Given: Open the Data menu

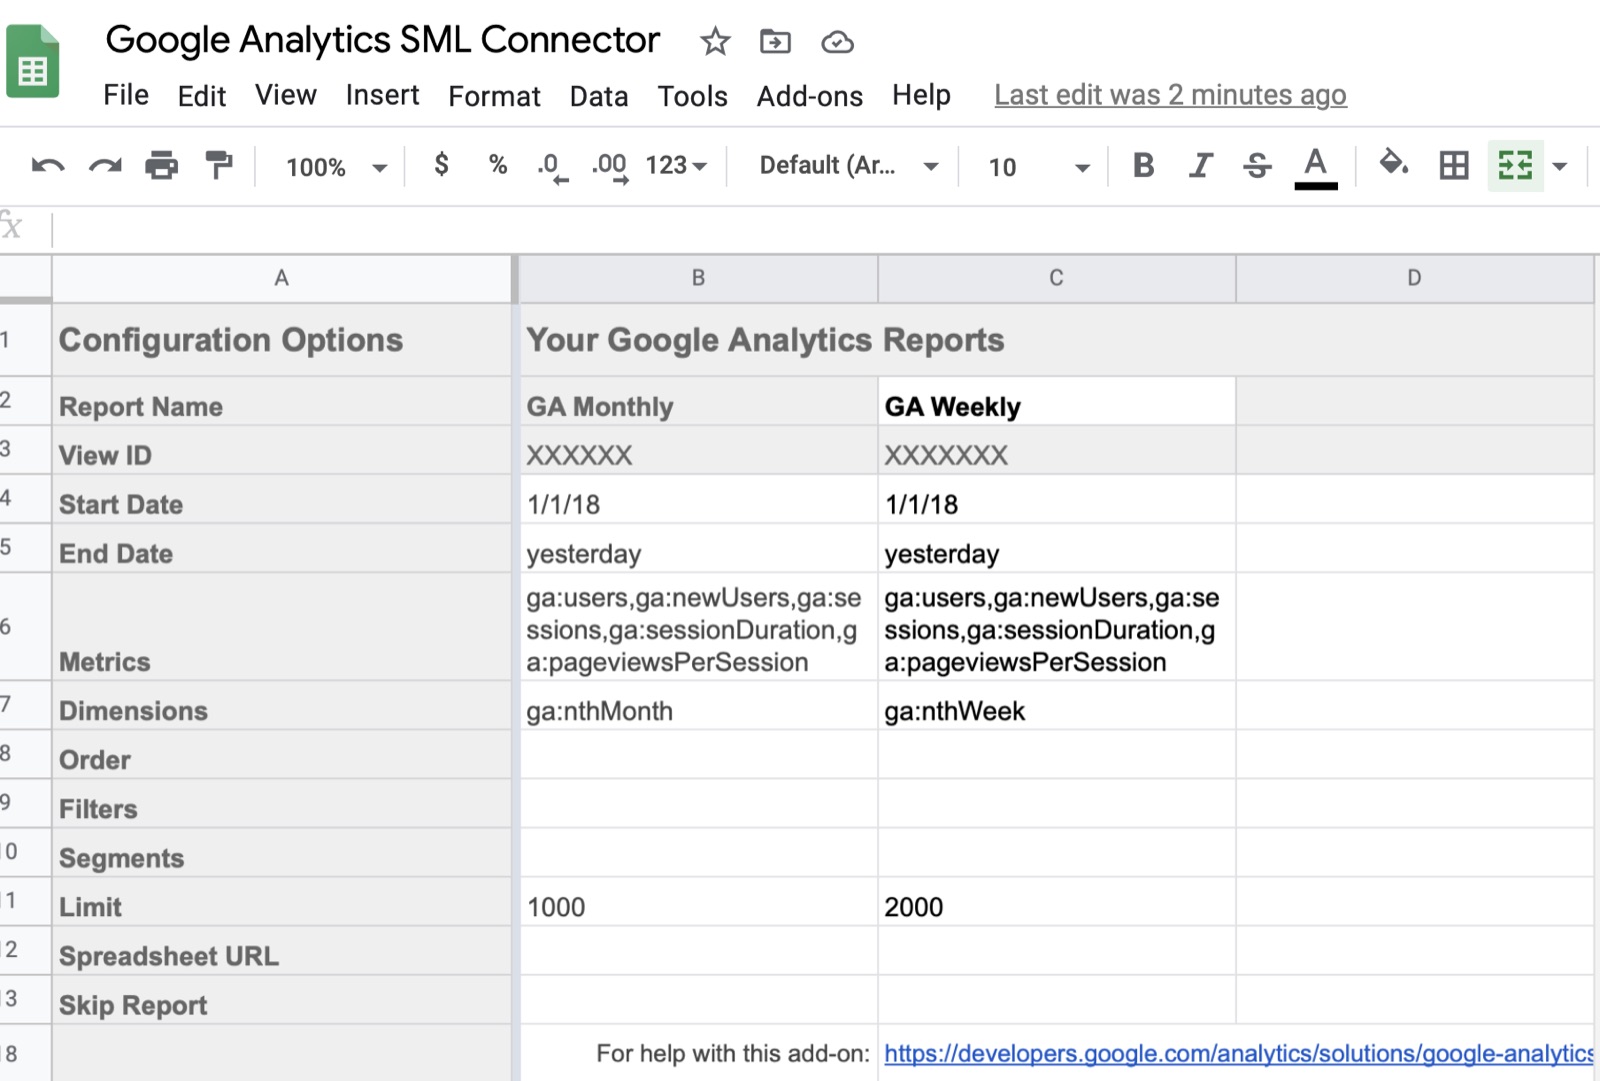Looking at the screenshot, I should pos(599,96).
